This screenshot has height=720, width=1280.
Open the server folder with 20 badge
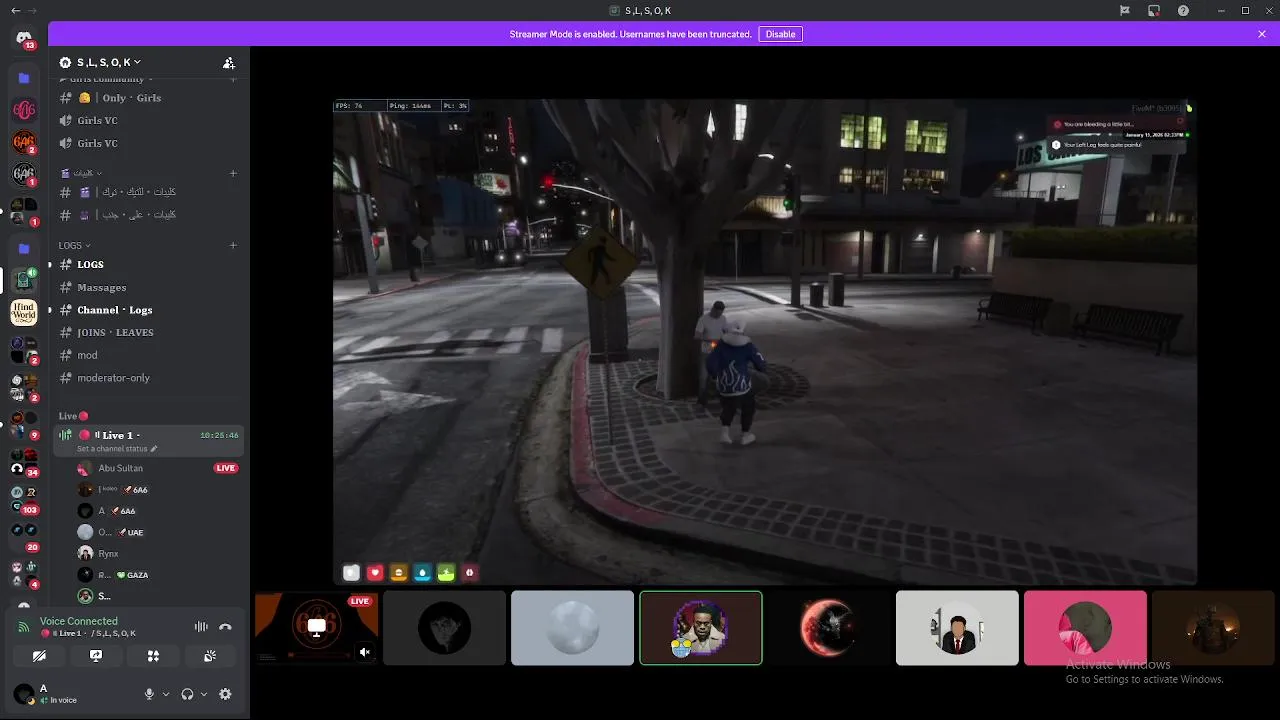(x=24, y=536)
